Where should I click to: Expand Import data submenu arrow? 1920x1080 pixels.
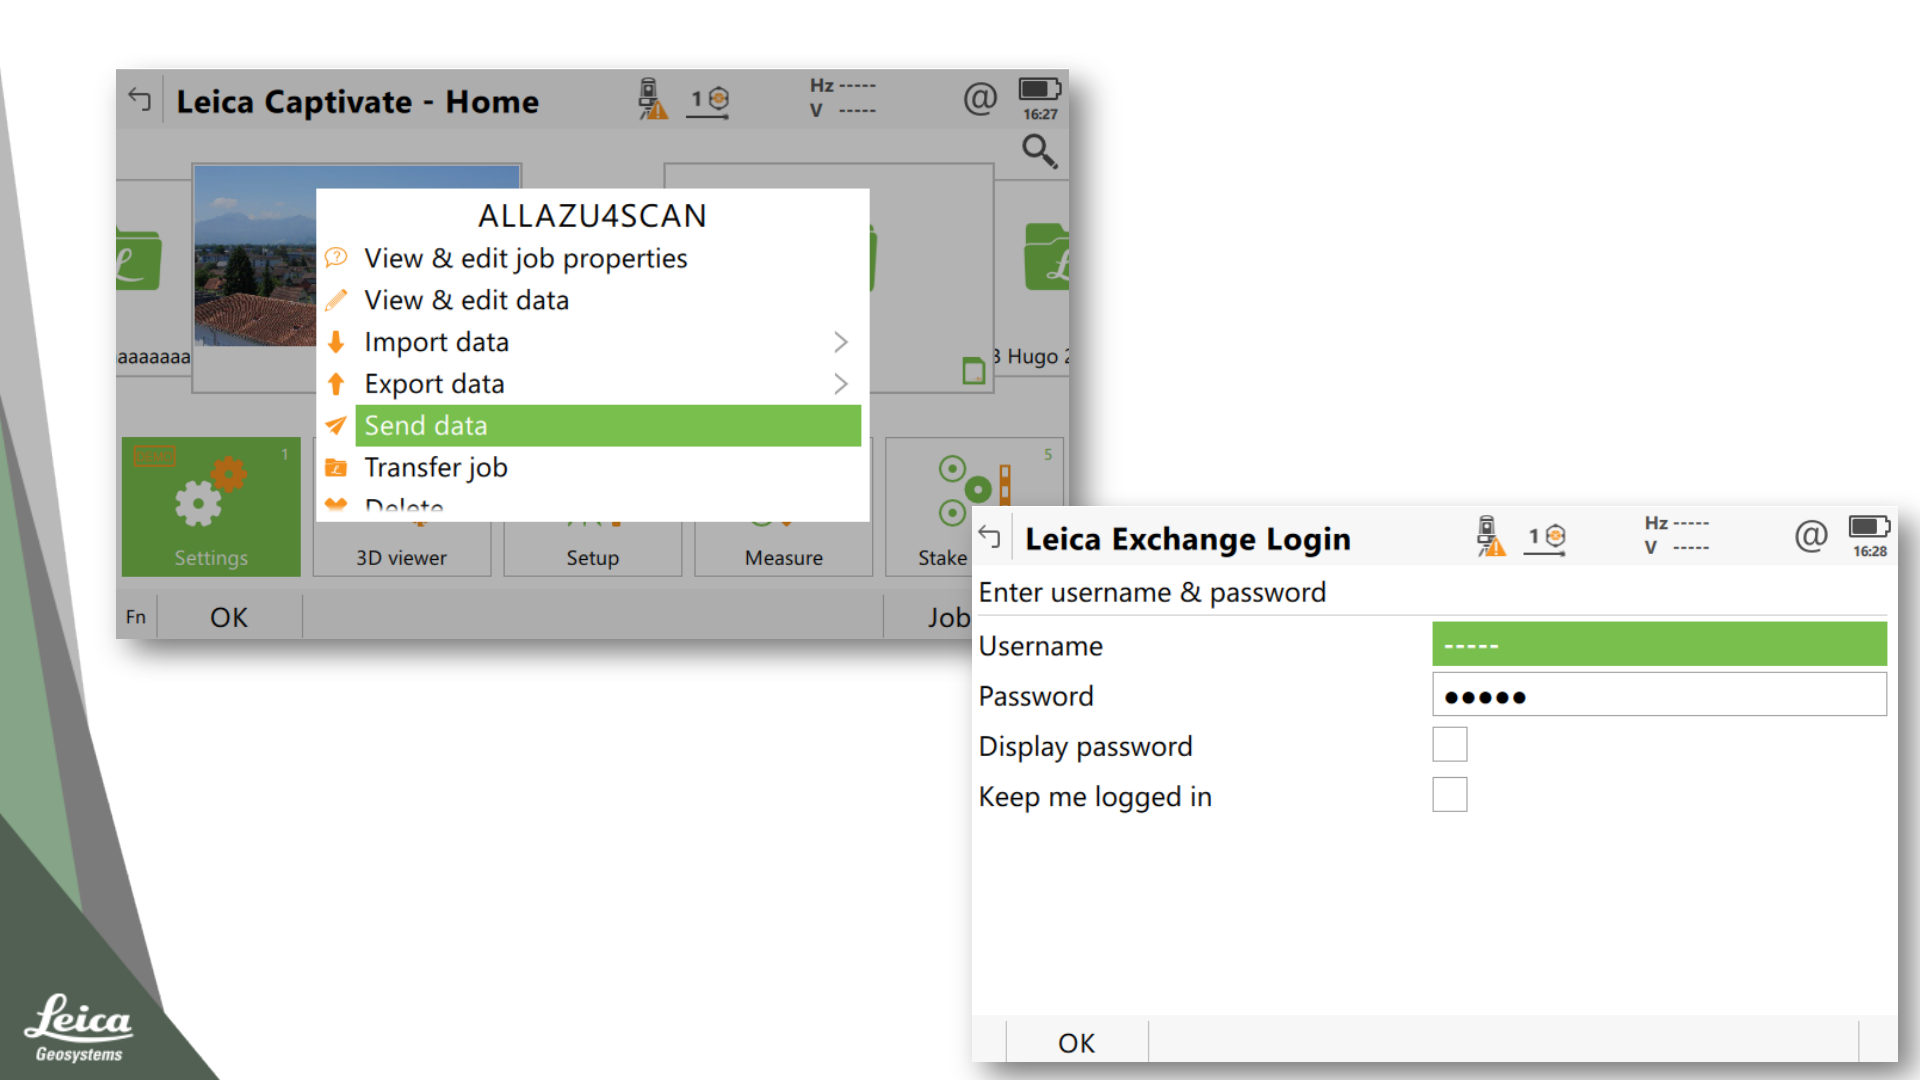pos(841,342)
